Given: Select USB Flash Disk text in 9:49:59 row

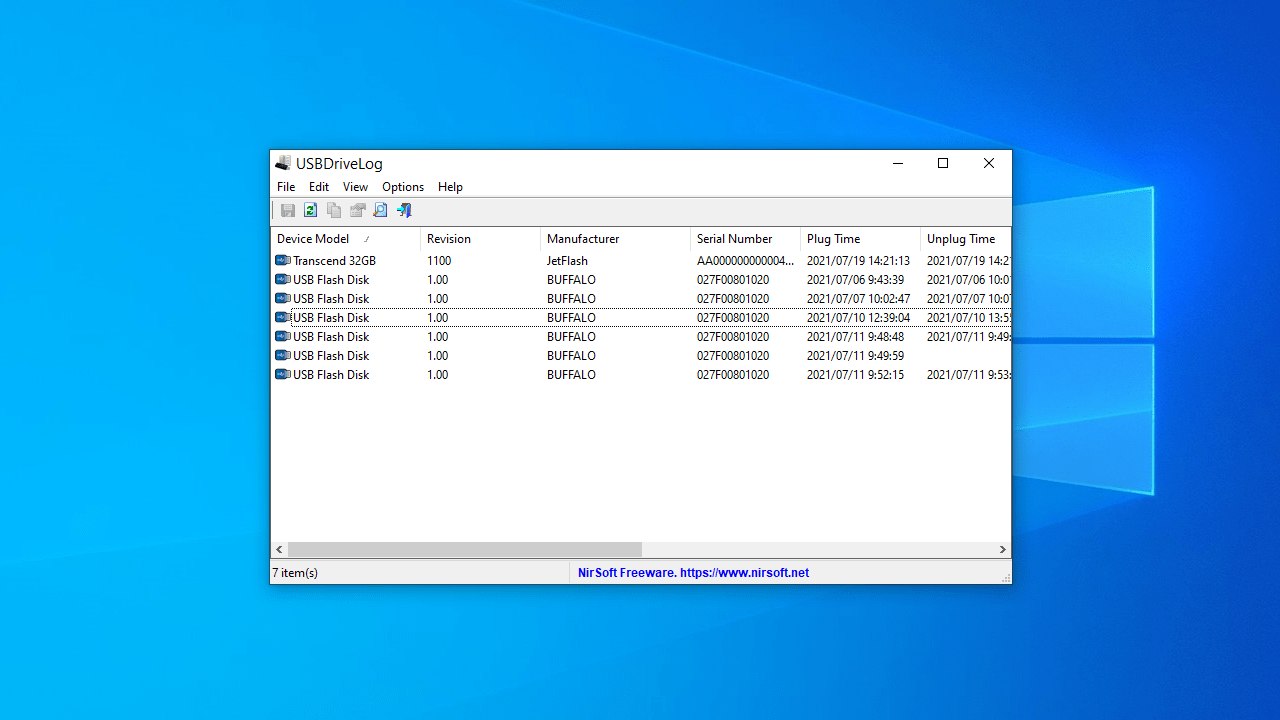Looking at the screenshot, I should (x=331, y=356).
